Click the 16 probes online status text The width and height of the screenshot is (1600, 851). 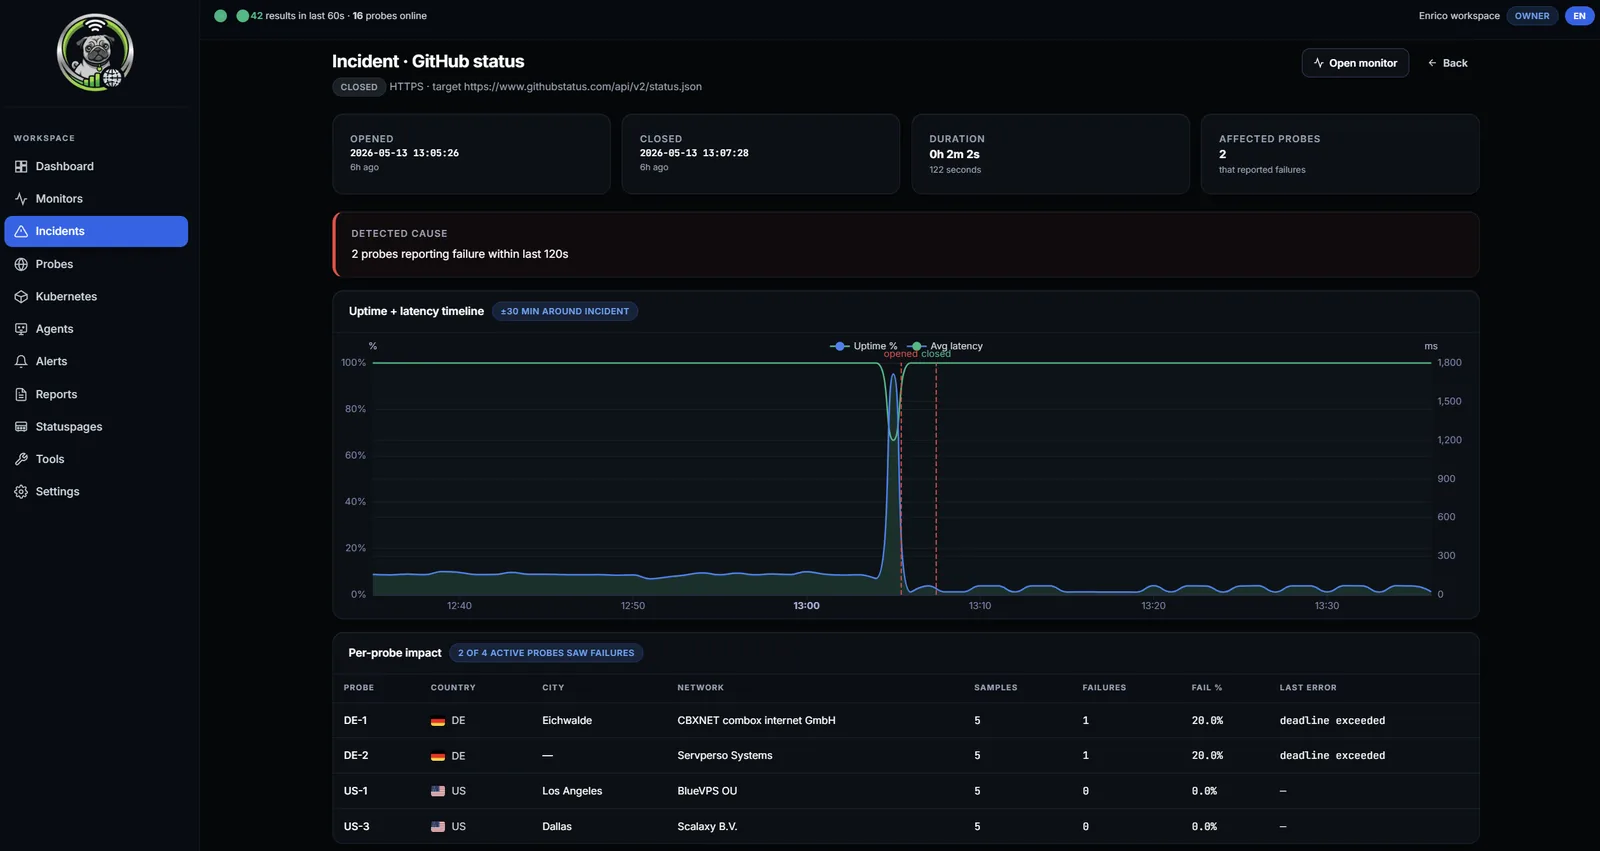click(389, 16)
